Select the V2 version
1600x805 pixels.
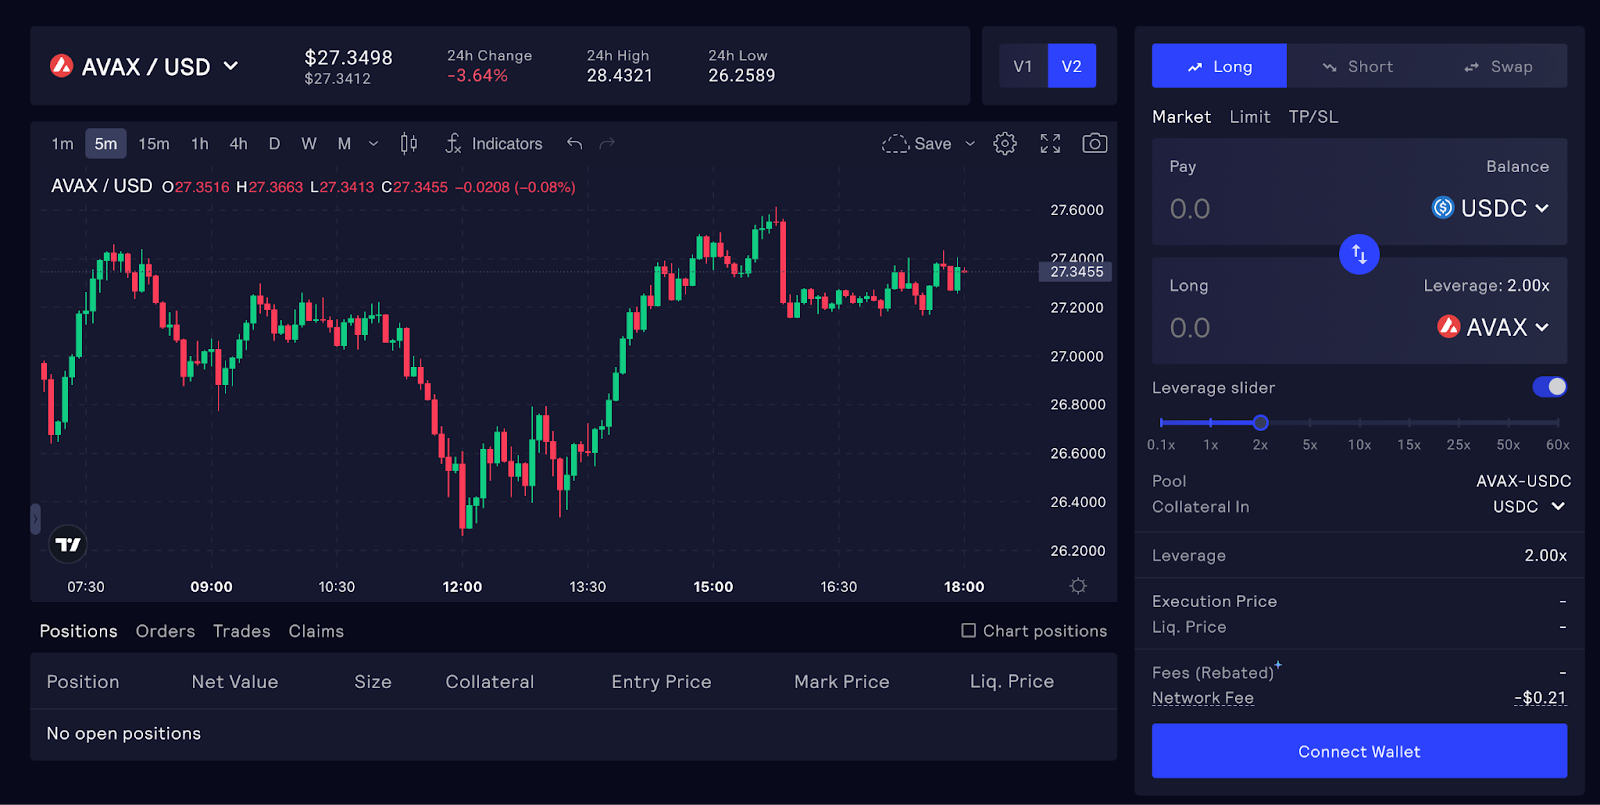pos(1072,66)
